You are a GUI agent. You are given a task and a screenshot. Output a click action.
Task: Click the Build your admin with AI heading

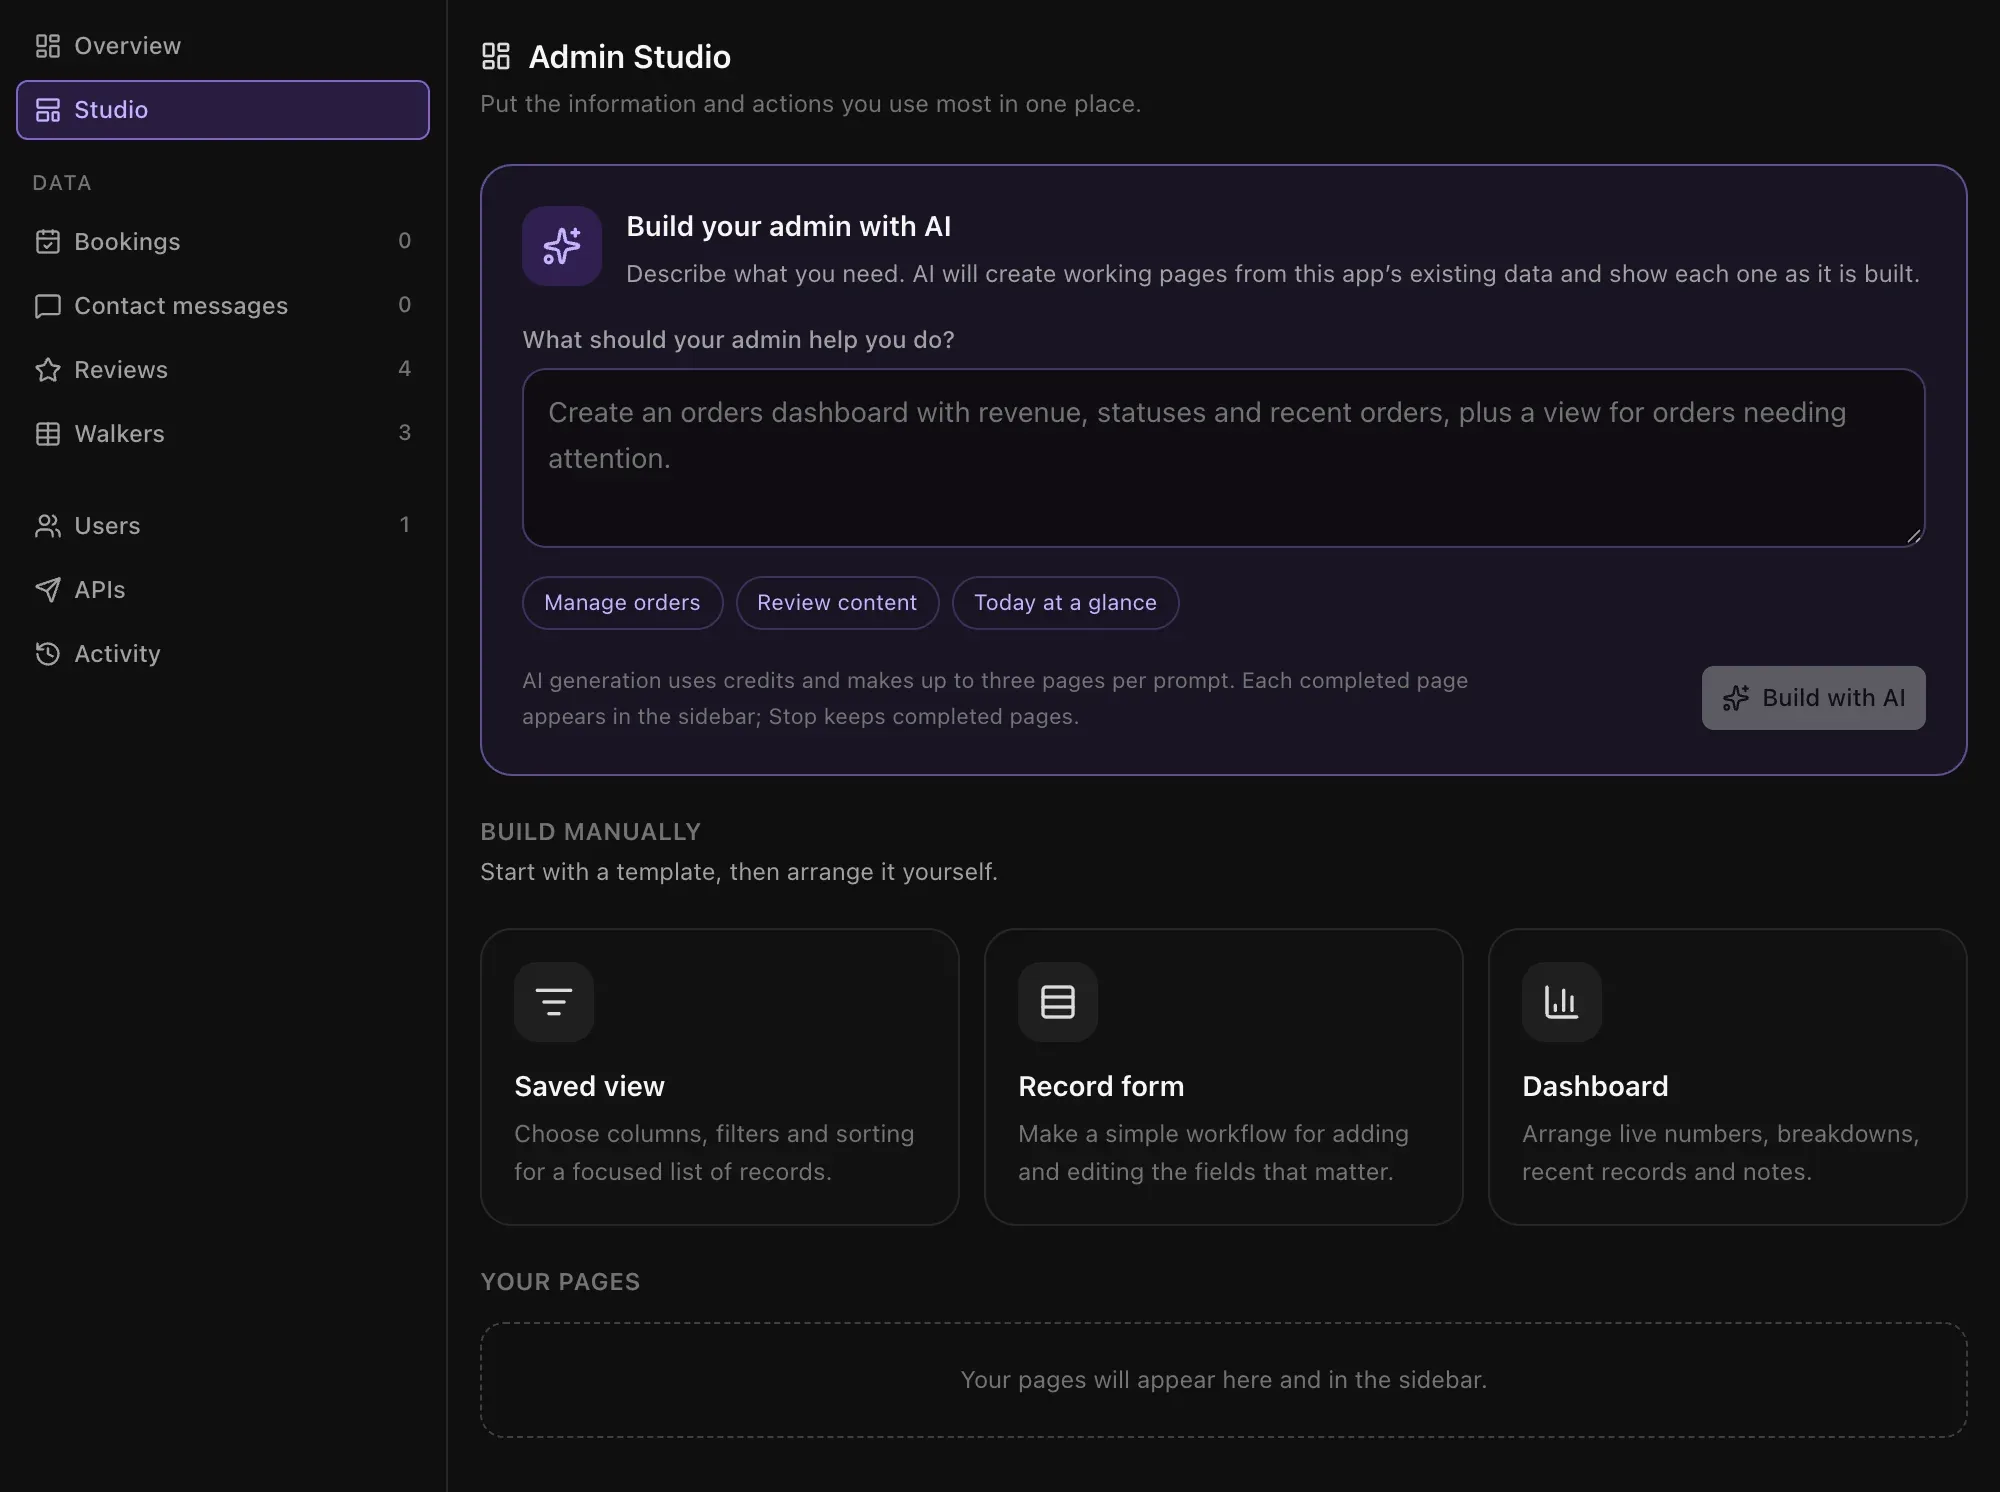click(x=788, y=226)
